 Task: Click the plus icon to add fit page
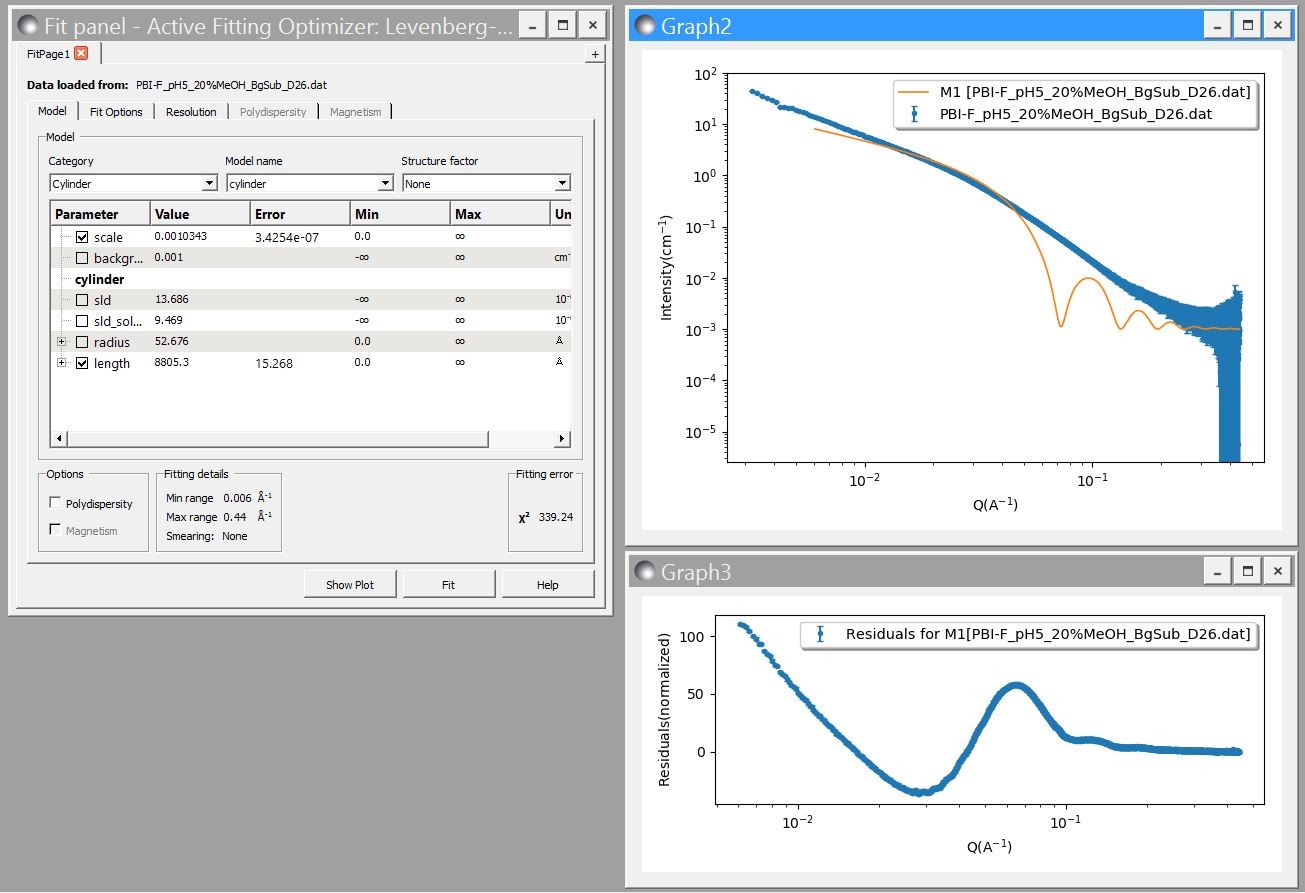[x=594, y=54]
